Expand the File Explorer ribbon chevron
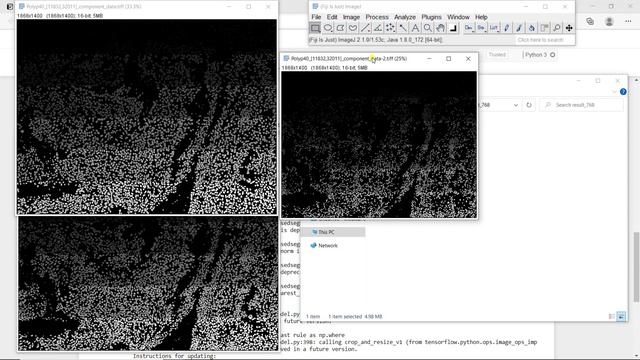Image resolution: width=640 pixels, height=360 pixels. click(x=615, y=92)
